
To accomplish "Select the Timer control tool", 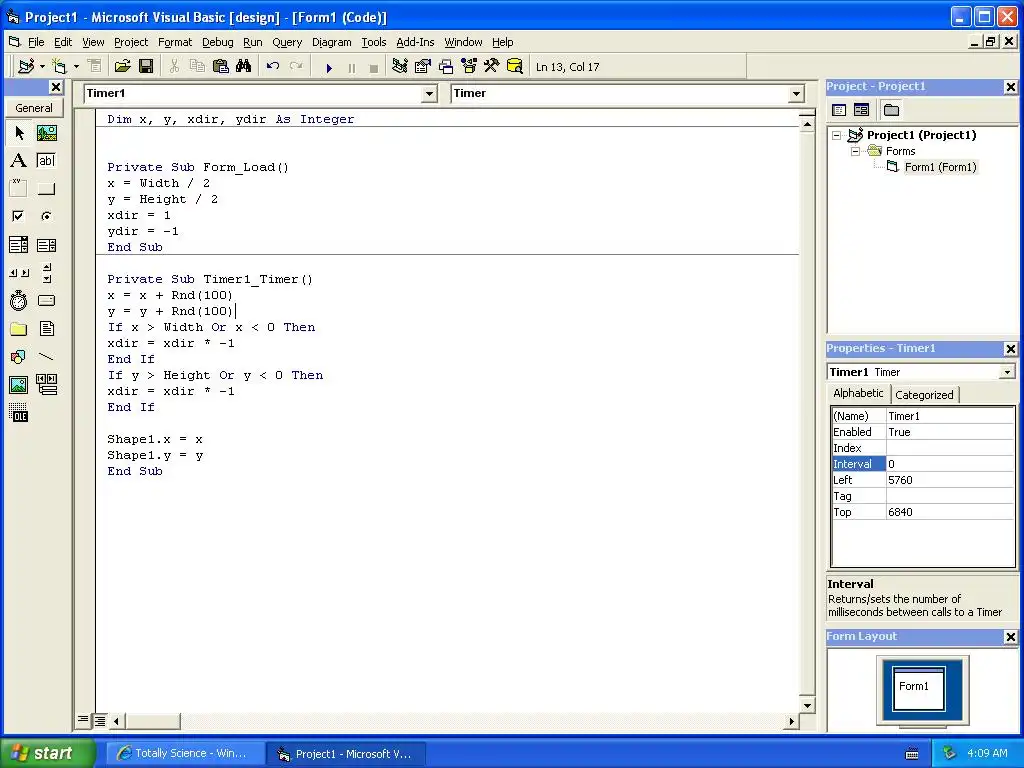I will click(19, 301).
